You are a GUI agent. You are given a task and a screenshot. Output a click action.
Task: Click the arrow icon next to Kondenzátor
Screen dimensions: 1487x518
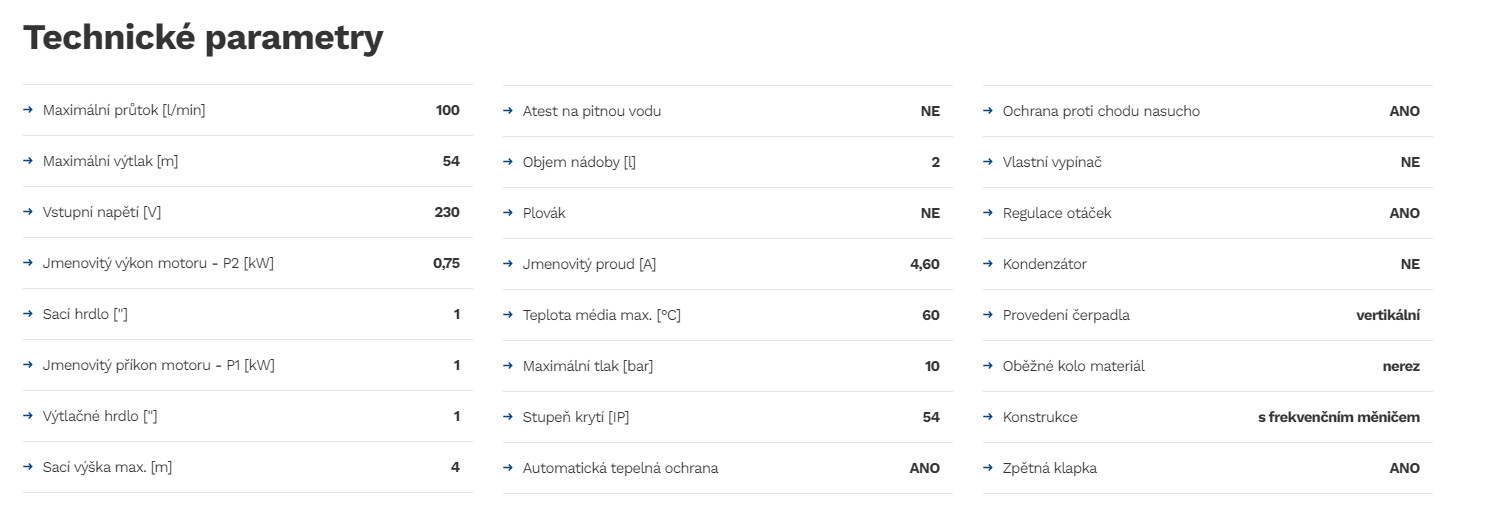(x=988, y=264)
